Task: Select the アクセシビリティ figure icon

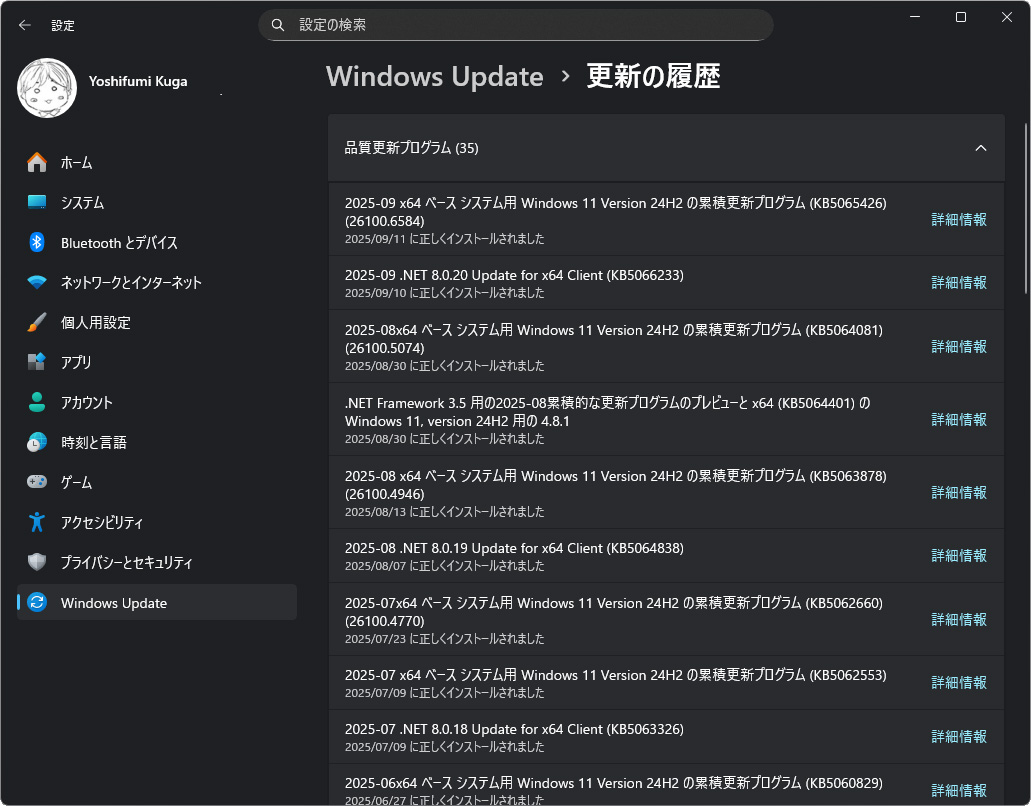Action: (37, 522)
